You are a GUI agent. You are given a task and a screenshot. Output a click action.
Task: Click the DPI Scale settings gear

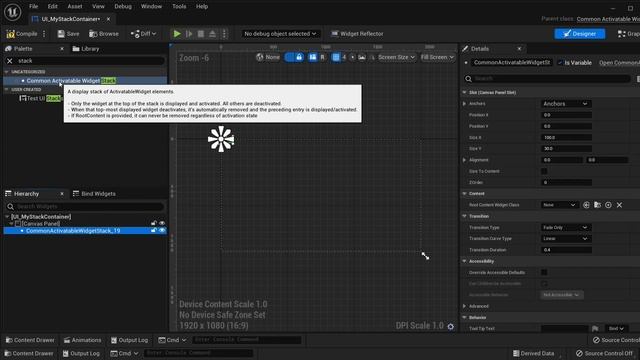[x=451, y=327]
